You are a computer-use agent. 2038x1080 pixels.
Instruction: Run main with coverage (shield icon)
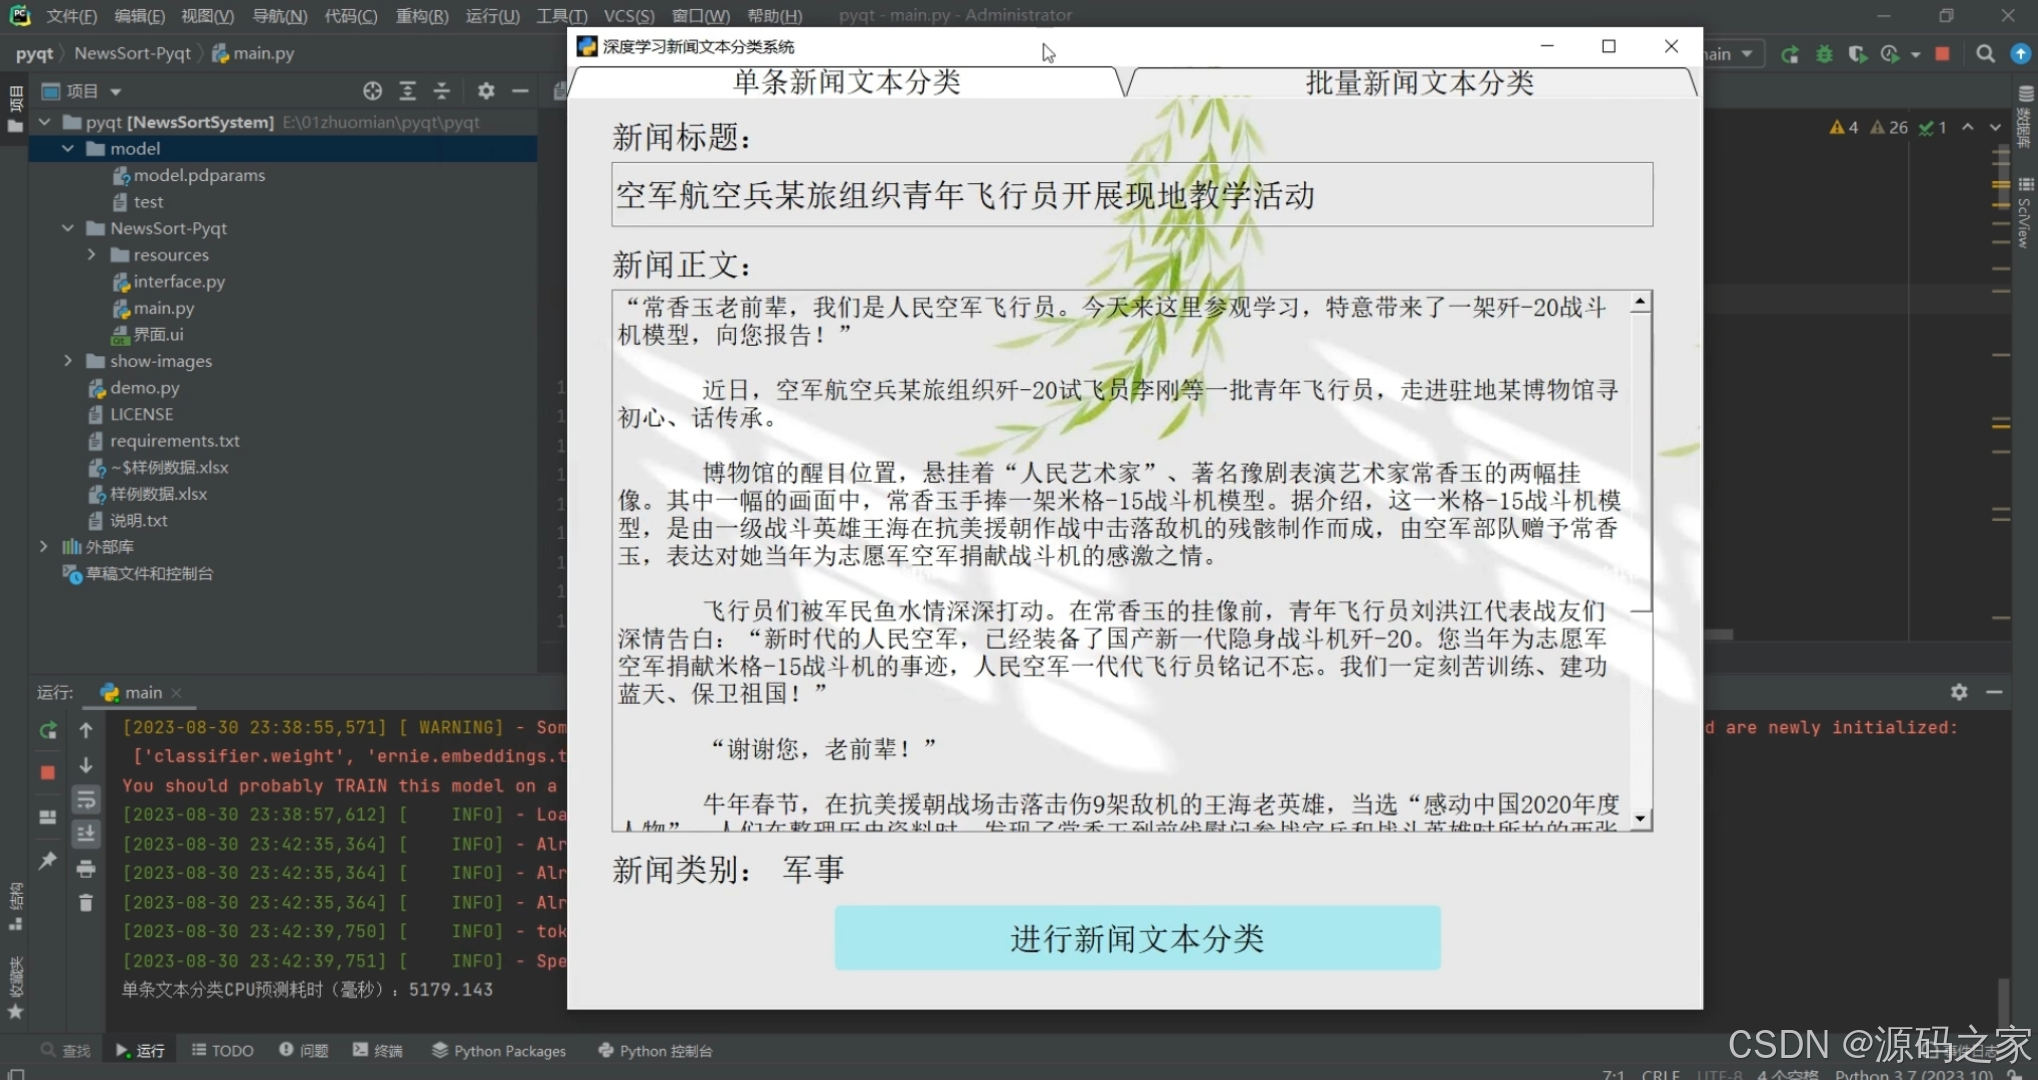[x=1858, y=55]
